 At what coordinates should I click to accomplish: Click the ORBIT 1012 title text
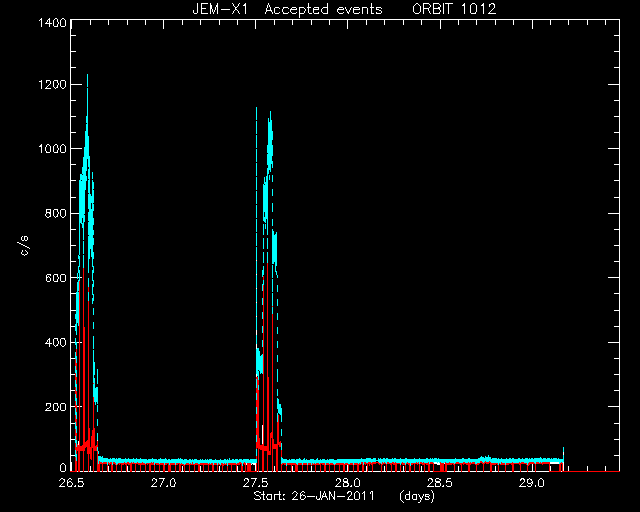[454, 9]
